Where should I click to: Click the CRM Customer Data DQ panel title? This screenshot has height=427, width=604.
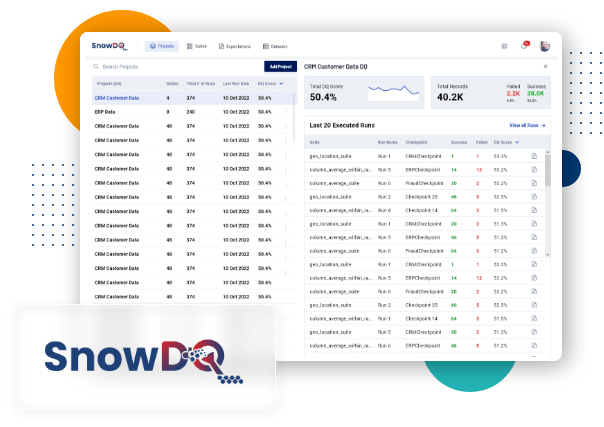click(x=336, y=67)
